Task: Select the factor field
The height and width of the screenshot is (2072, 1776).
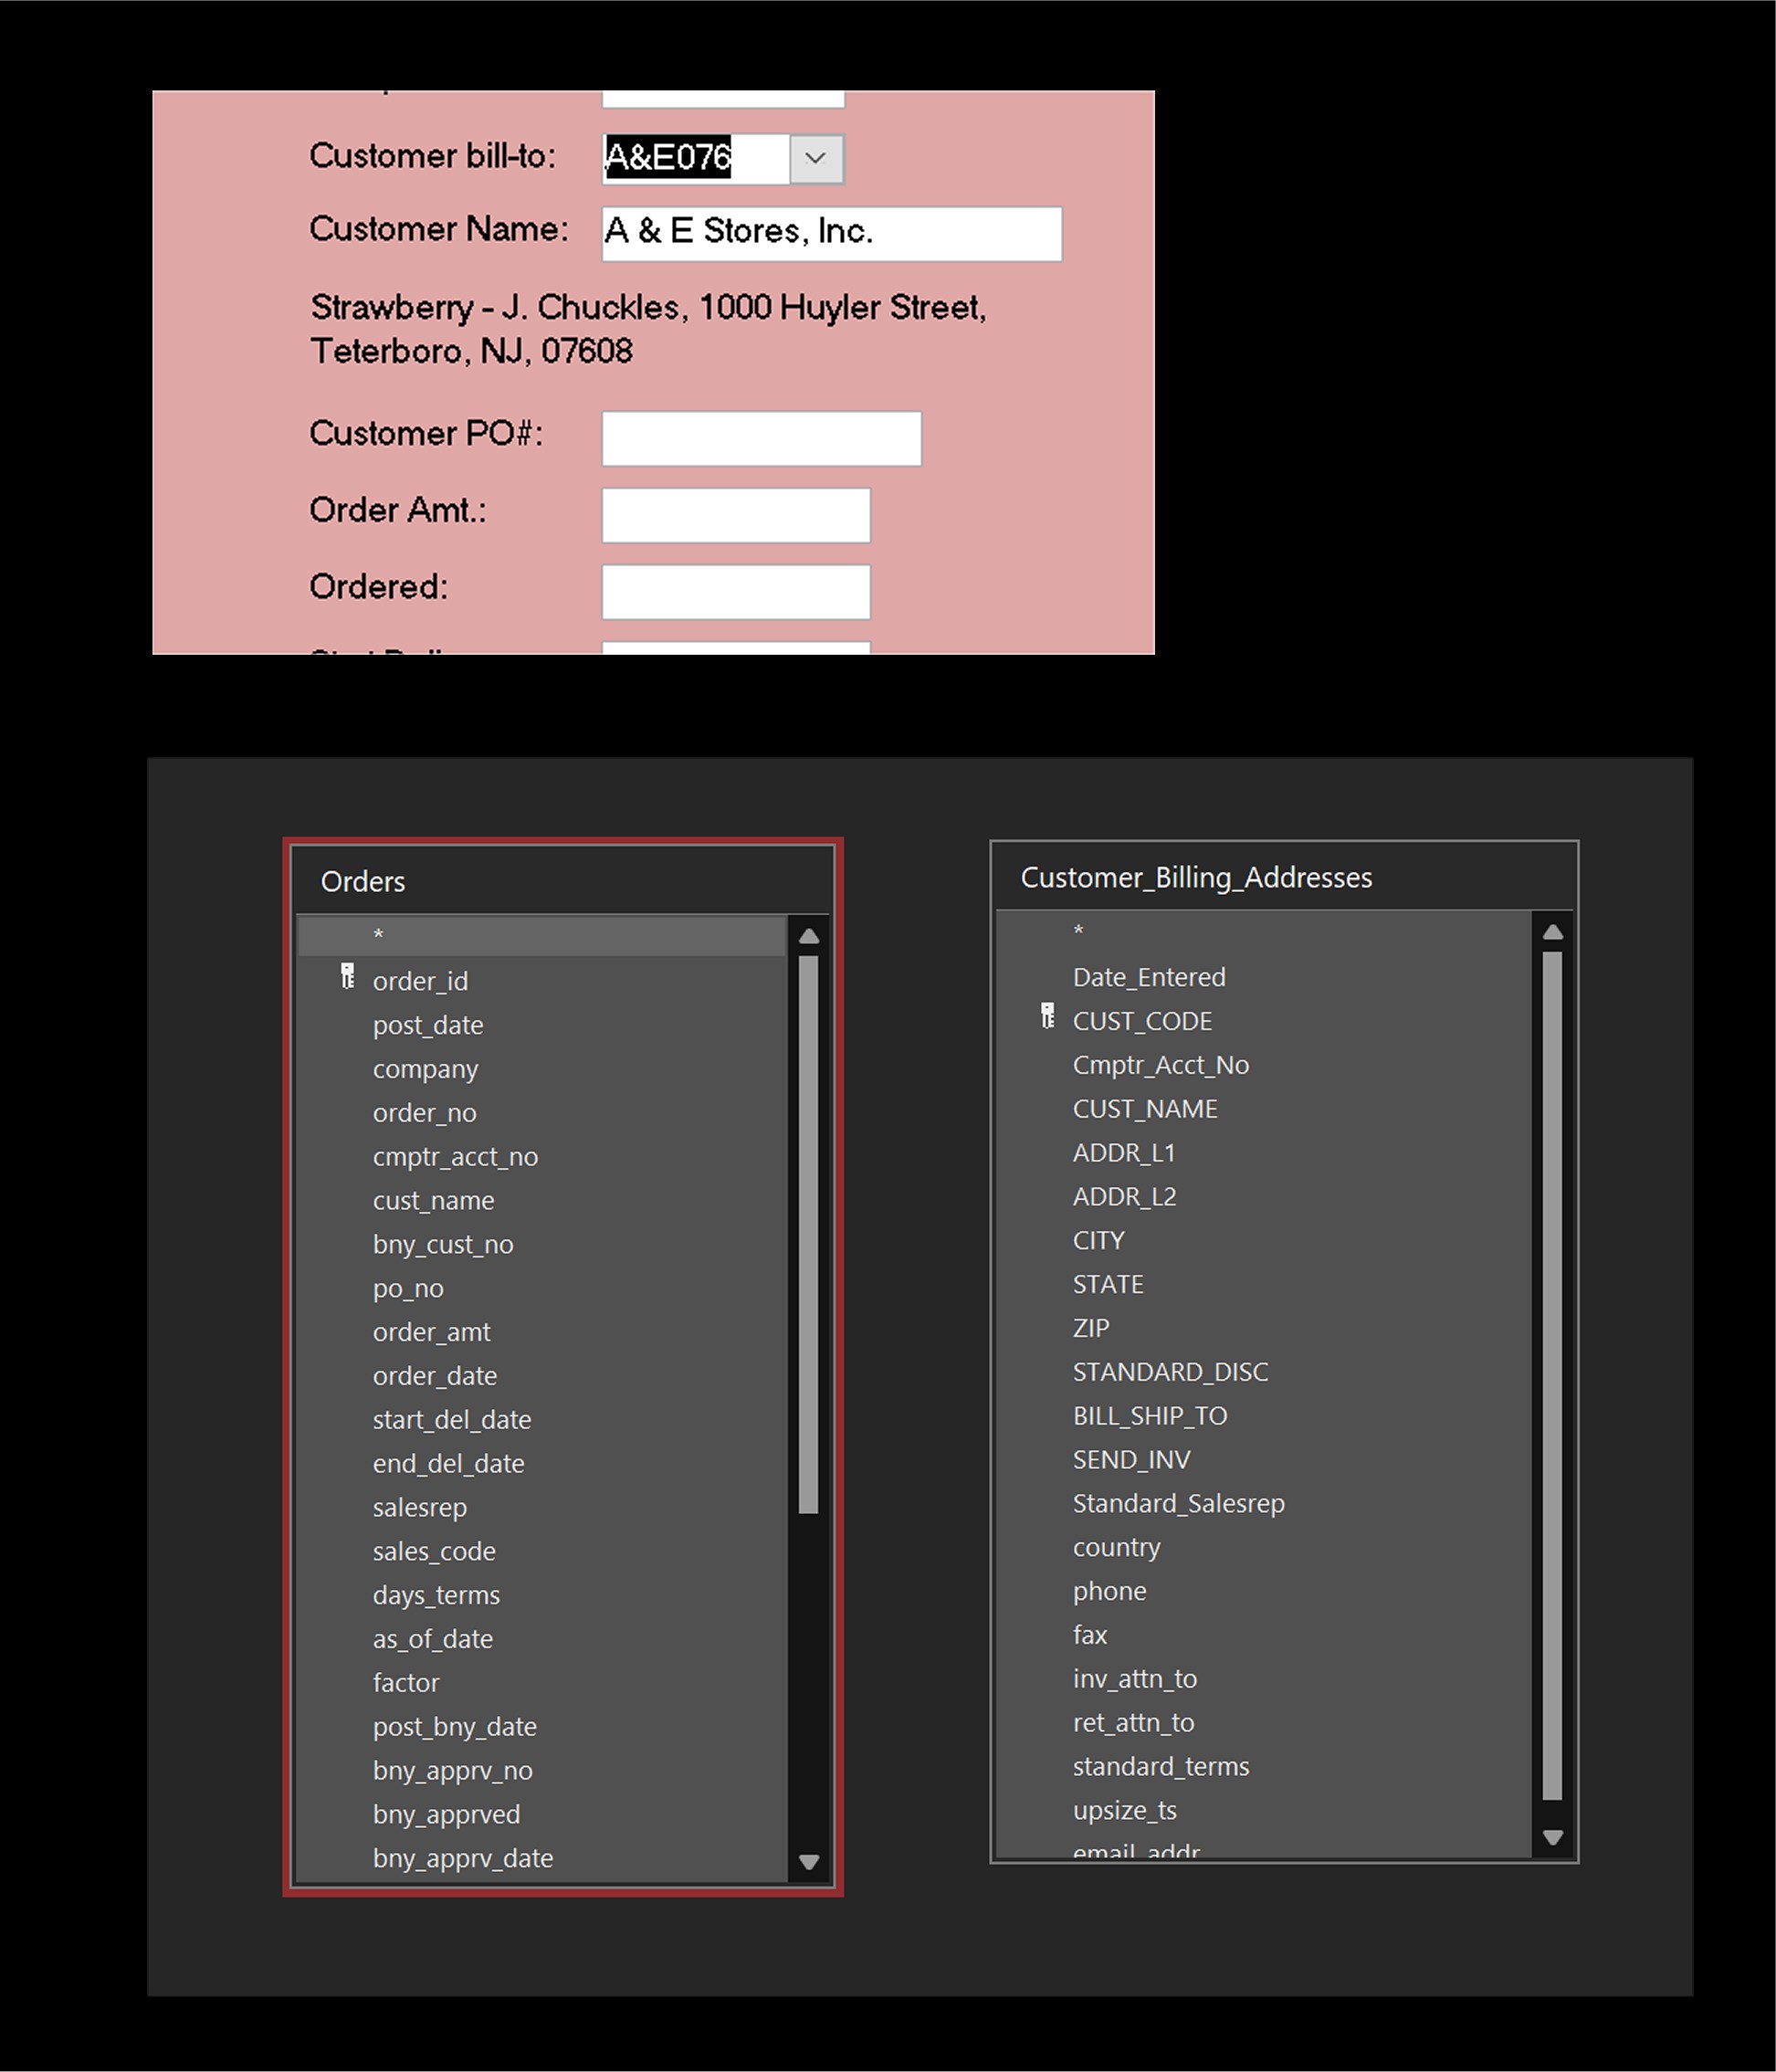Action: [543, 1684]
